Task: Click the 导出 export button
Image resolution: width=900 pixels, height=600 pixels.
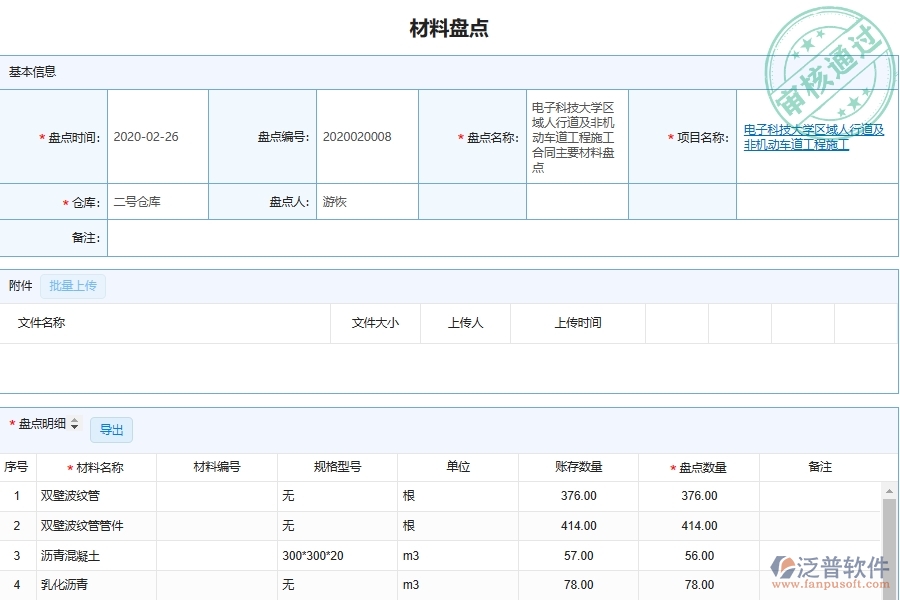Action: point(111,429)
